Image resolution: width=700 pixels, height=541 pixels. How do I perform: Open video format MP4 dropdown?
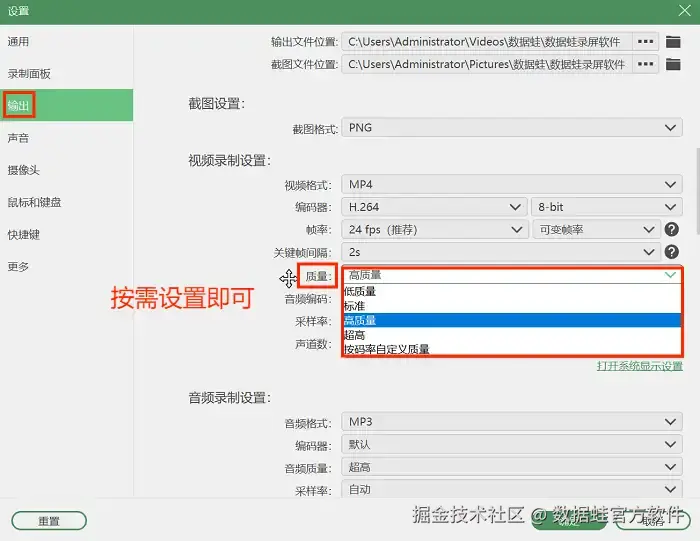[x=512, y=184]
